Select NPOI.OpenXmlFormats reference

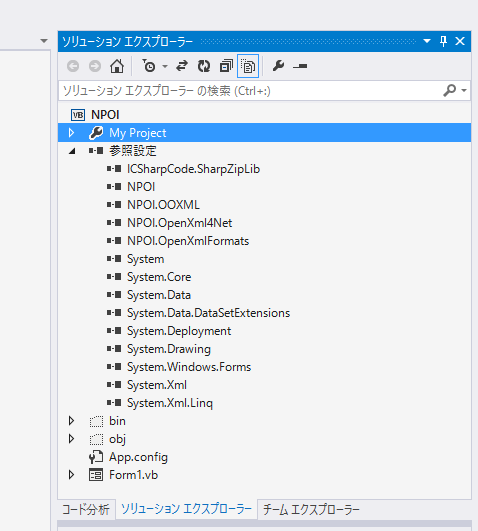[188, 241]
